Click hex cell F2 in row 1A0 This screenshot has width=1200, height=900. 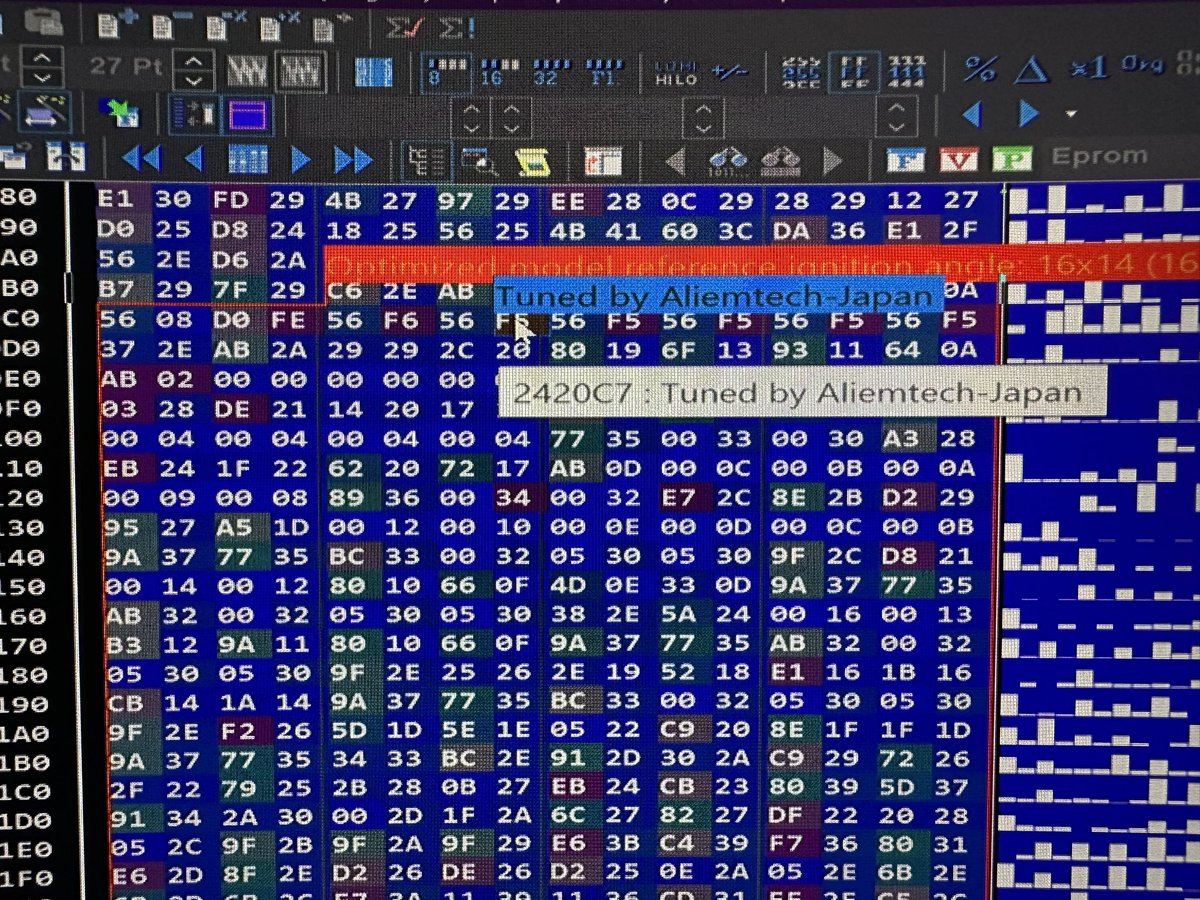tap(236, 733)
